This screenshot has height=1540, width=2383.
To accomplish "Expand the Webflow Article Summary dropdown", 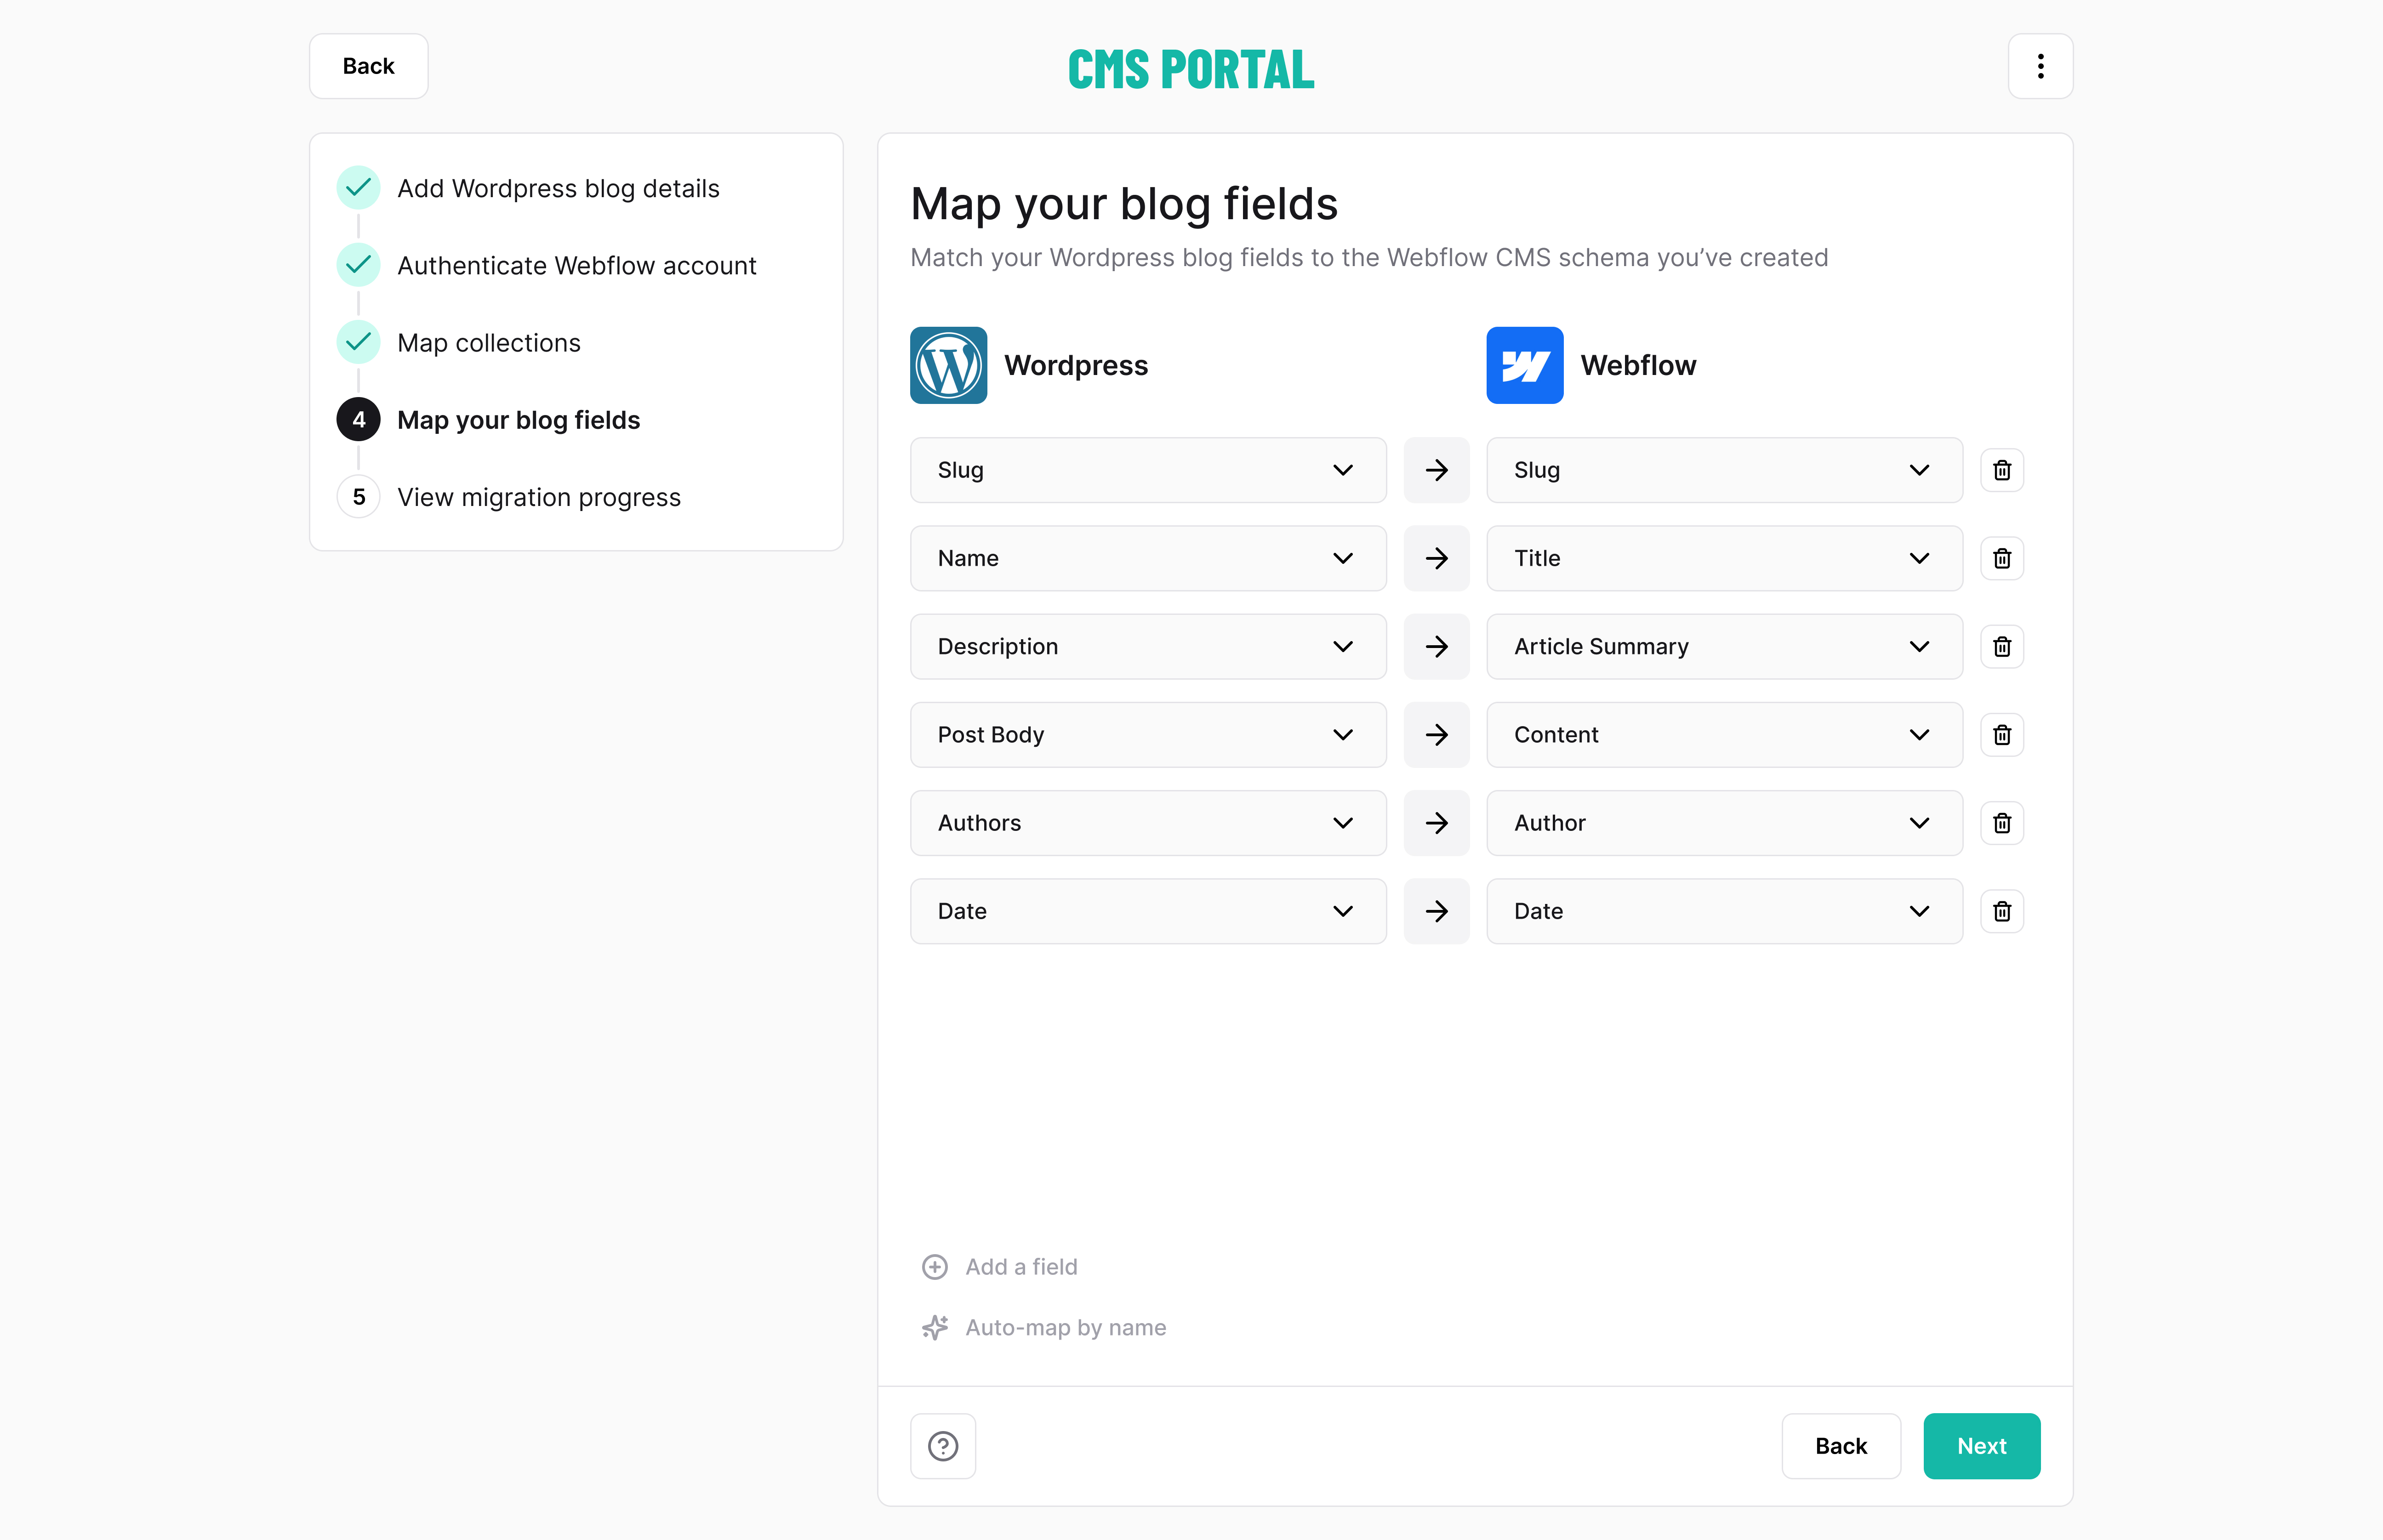I will 1723,646.
